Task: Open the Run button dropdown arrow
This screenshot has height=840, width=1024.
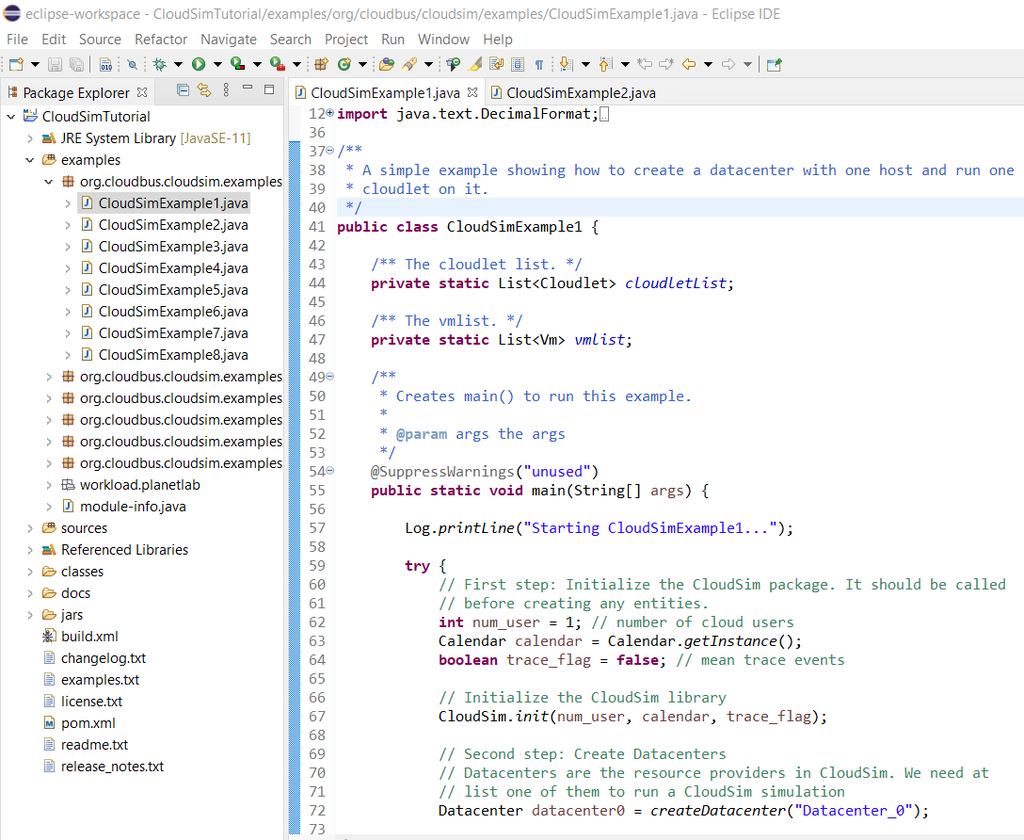Action: (x=217, y=64)
